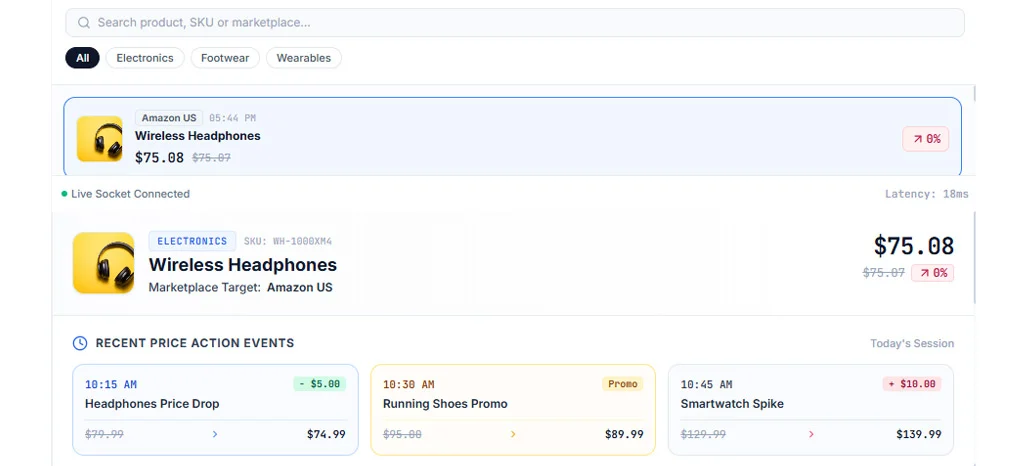Image resolution: width=1026 pixels, height=466 pixels.
Task: Click the search magnifier icon
Action: [84, 23]
